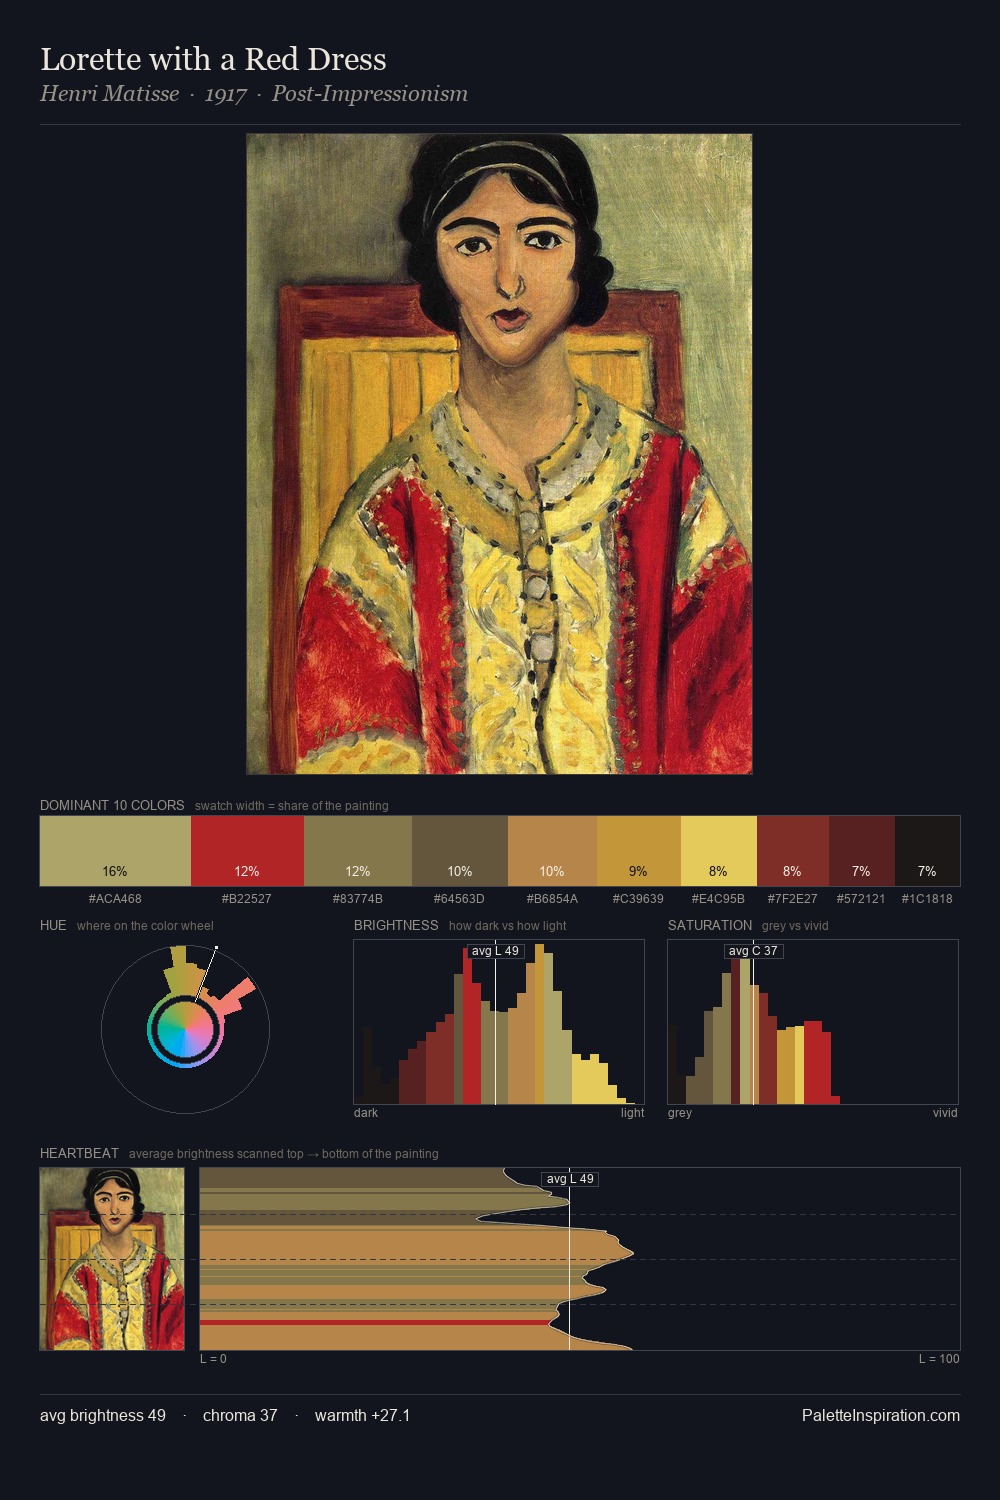Click the 'BRIGHTNESS' section heading
The width and height of the screenshot is (1000, 1500).
click(x=396, y=925)
